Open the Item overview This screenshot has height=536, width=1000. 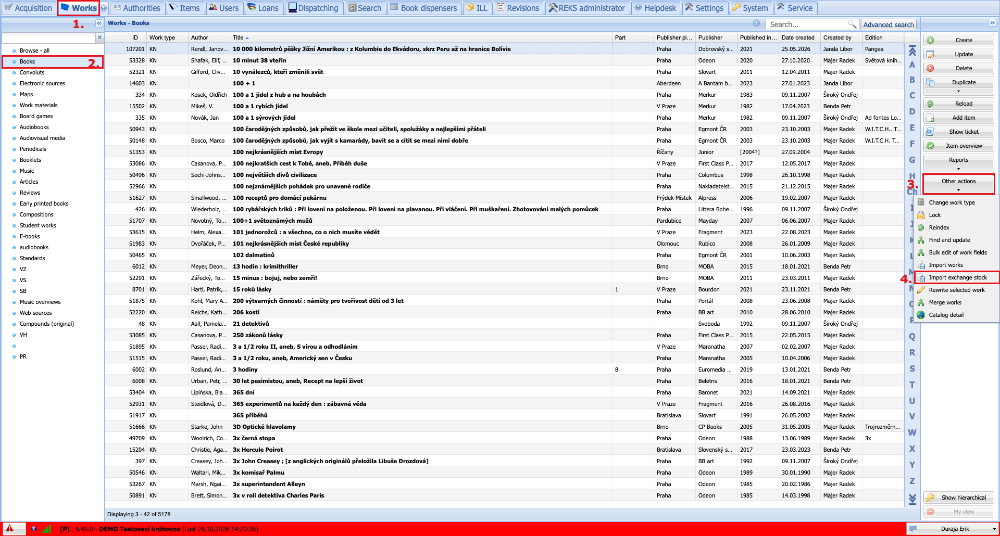coord(959,145)
